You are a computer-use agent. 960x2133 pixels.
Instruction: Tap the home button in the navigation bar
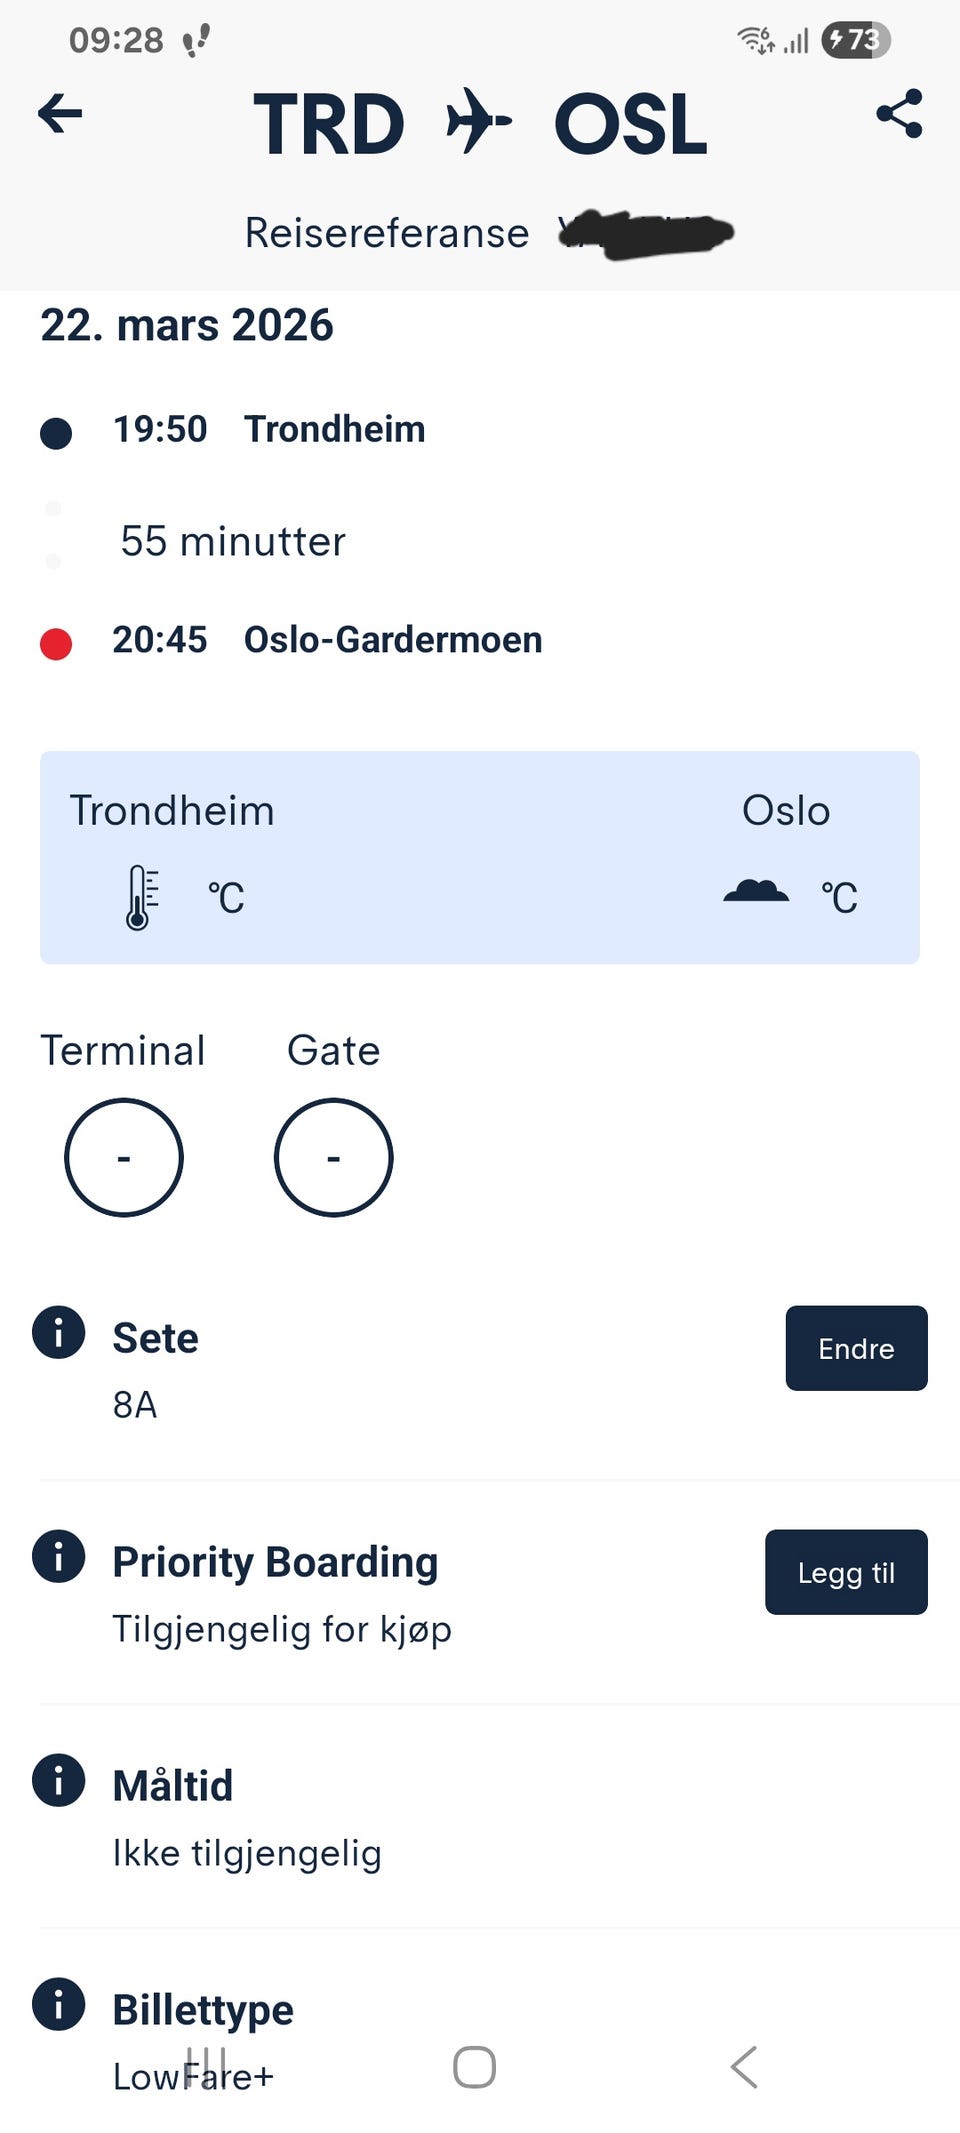[475, 2068]
